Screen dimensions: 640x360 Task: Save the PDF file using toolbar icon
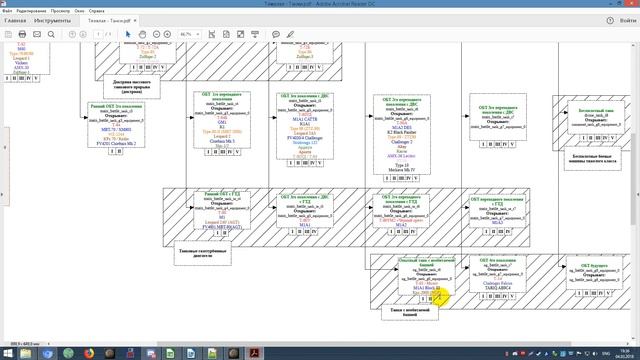pos(8,34)
